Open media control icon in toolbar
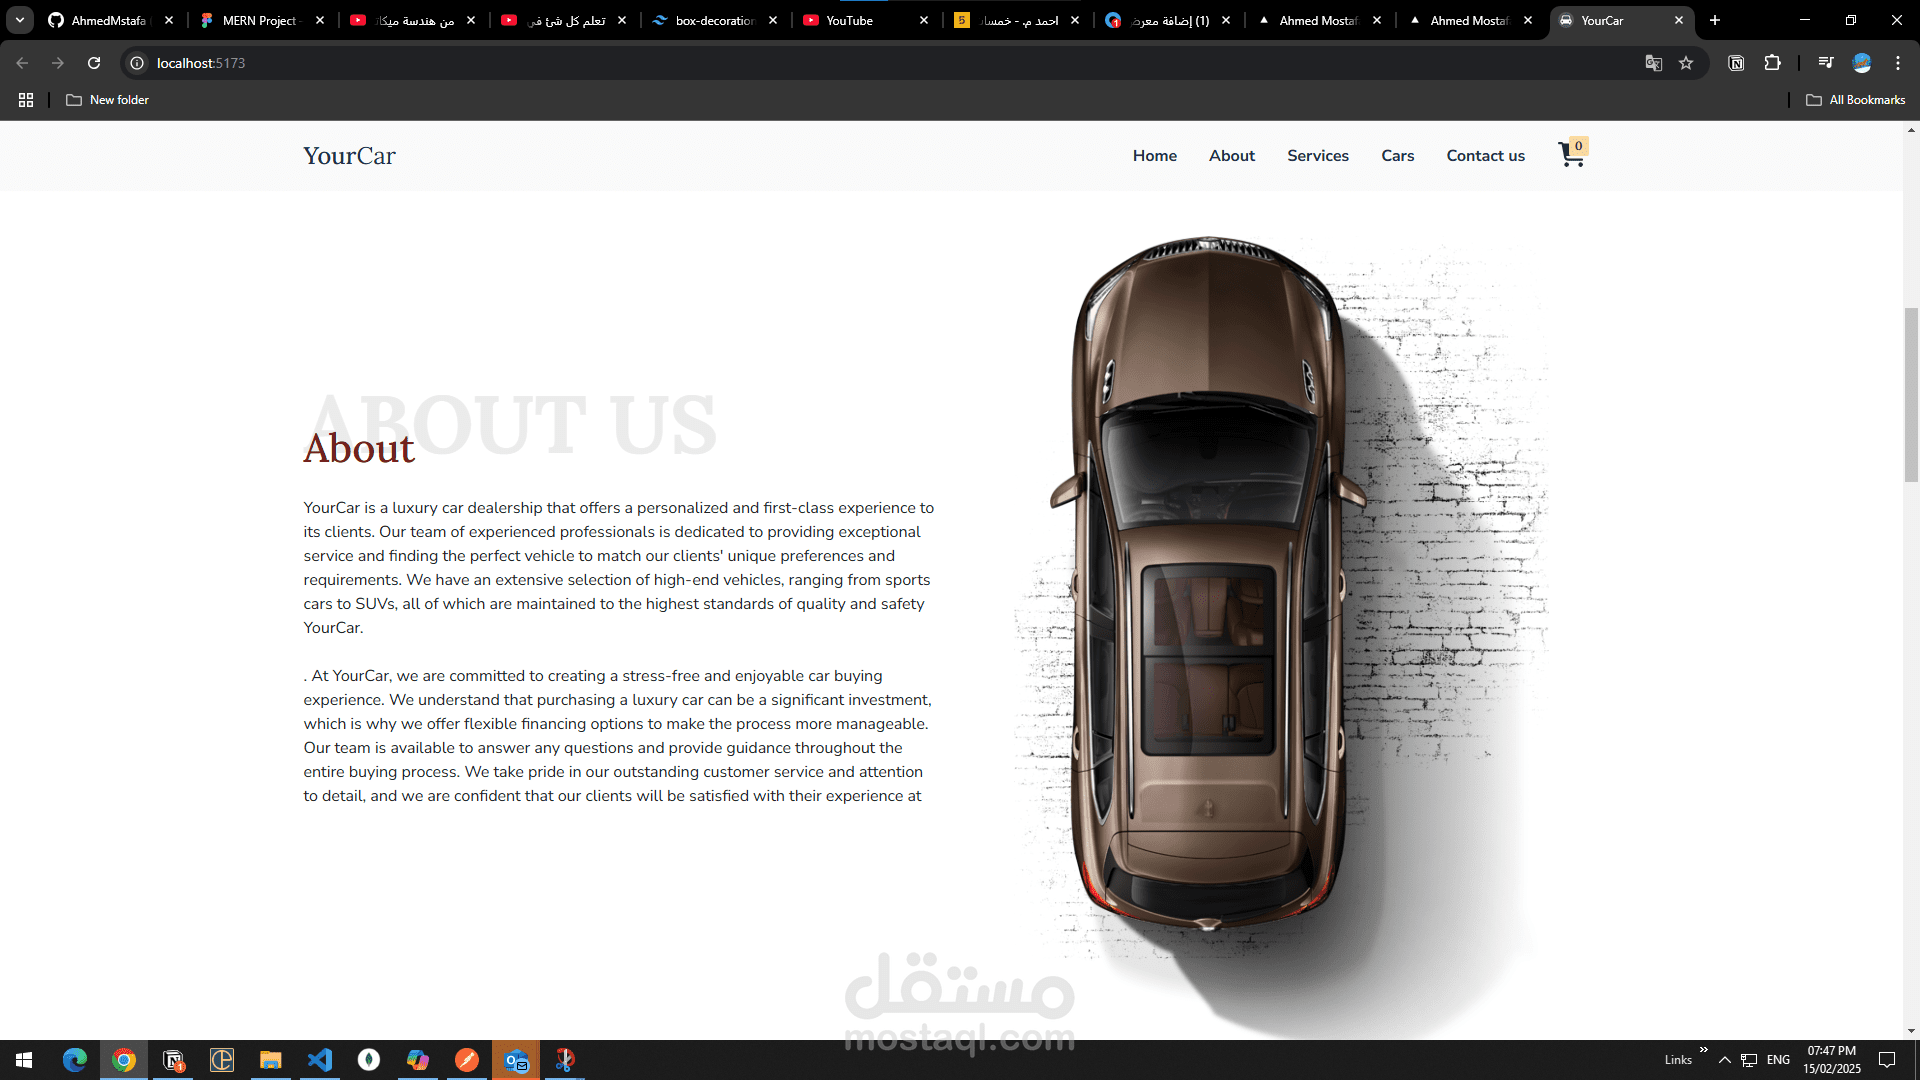Viewport: 1920px width, 1080px height. [1826, 63]
